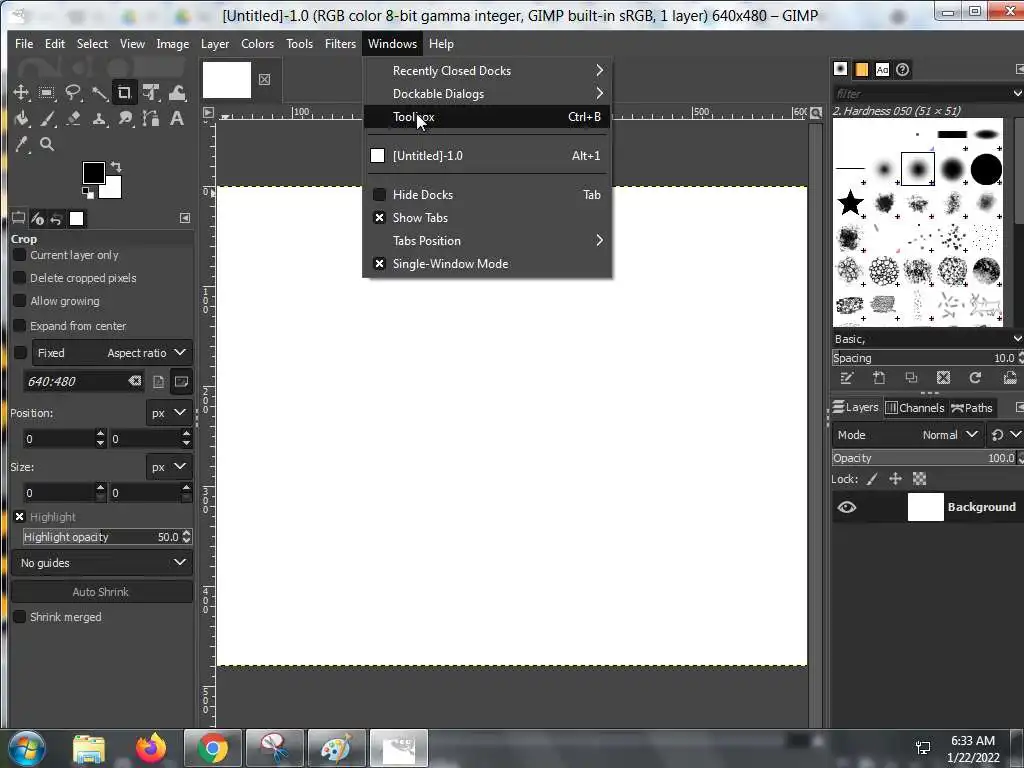The height and width of the screenshot is (768, 1024).
Task: Select [Untitled]-1.0 window entry
Action: point(487,155)
